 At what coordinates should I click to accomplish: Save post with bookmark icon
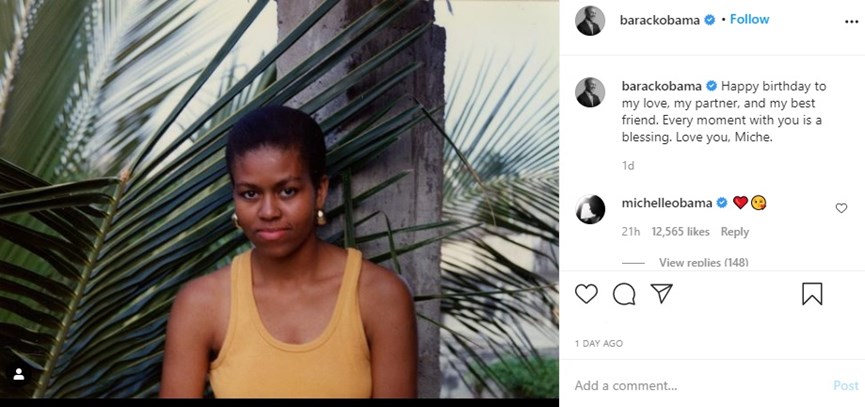[x=812, y=293]
